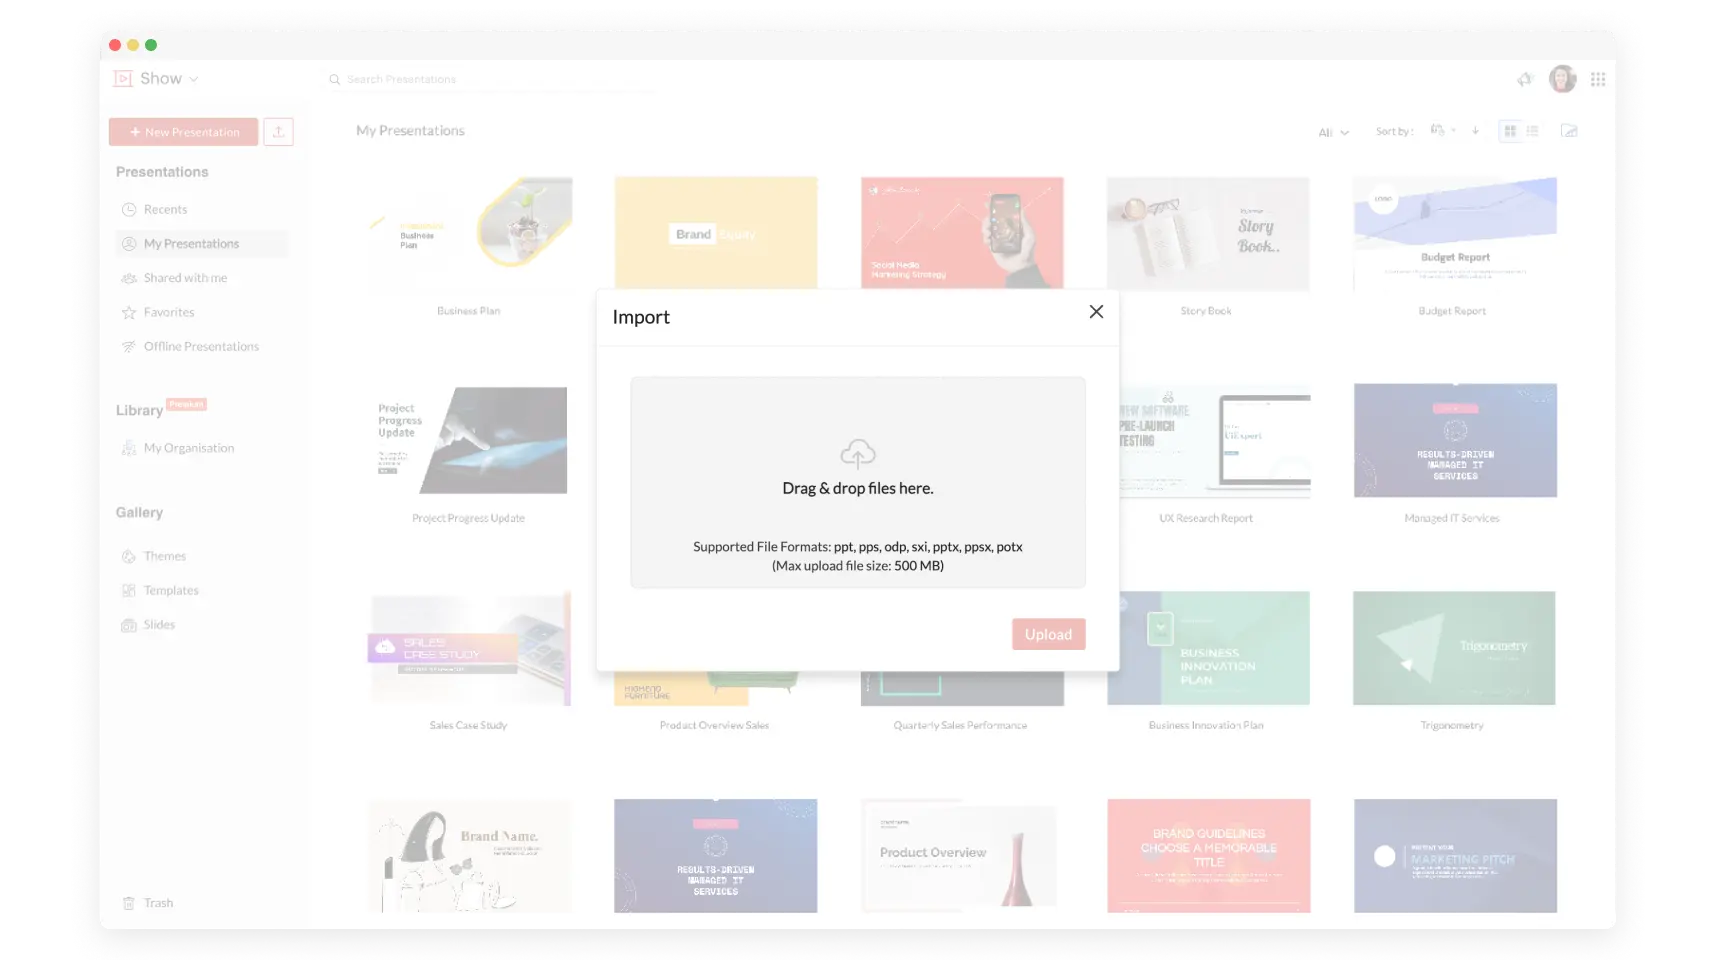The height and width of the screenshot is (960, 1716).
Task: Toggle the sort direction arrow
Action: click(x=1475, y=131)
